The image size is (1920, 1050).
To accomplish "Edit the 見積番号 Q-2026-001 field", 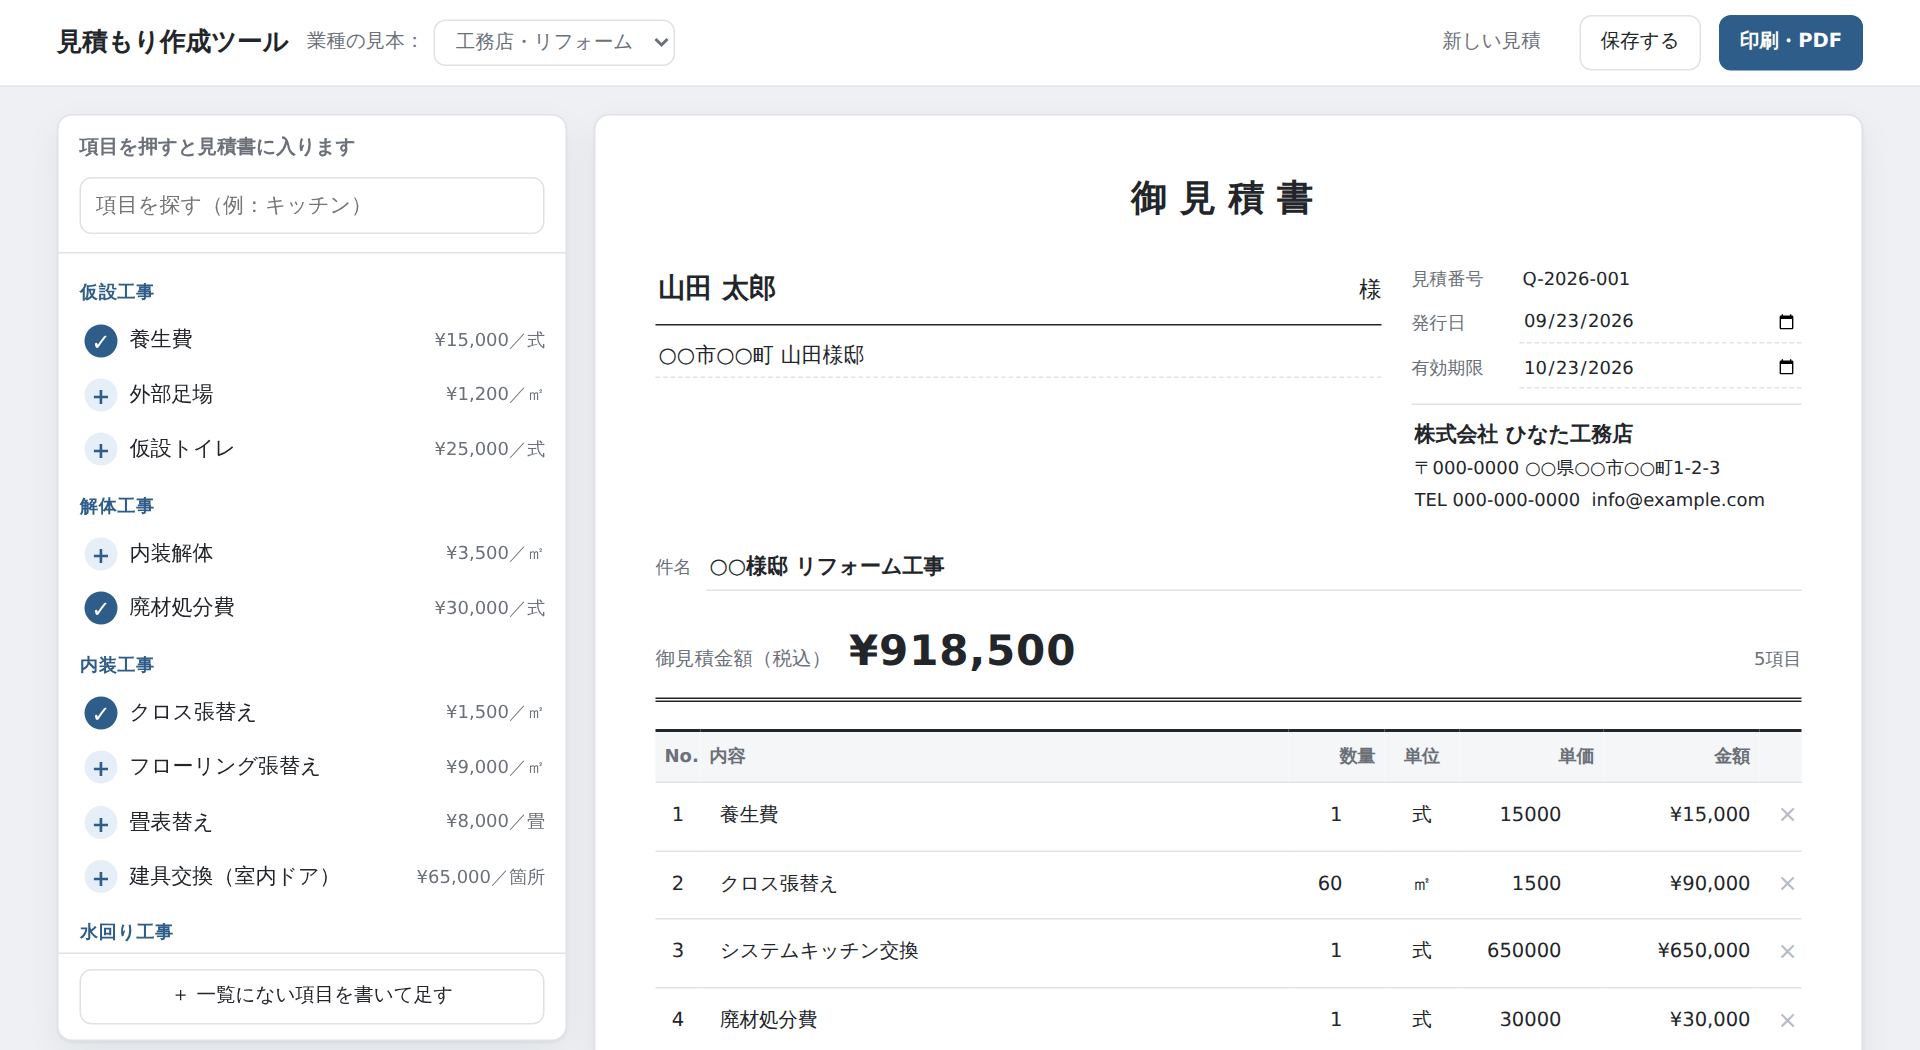I will [1660, 279].
